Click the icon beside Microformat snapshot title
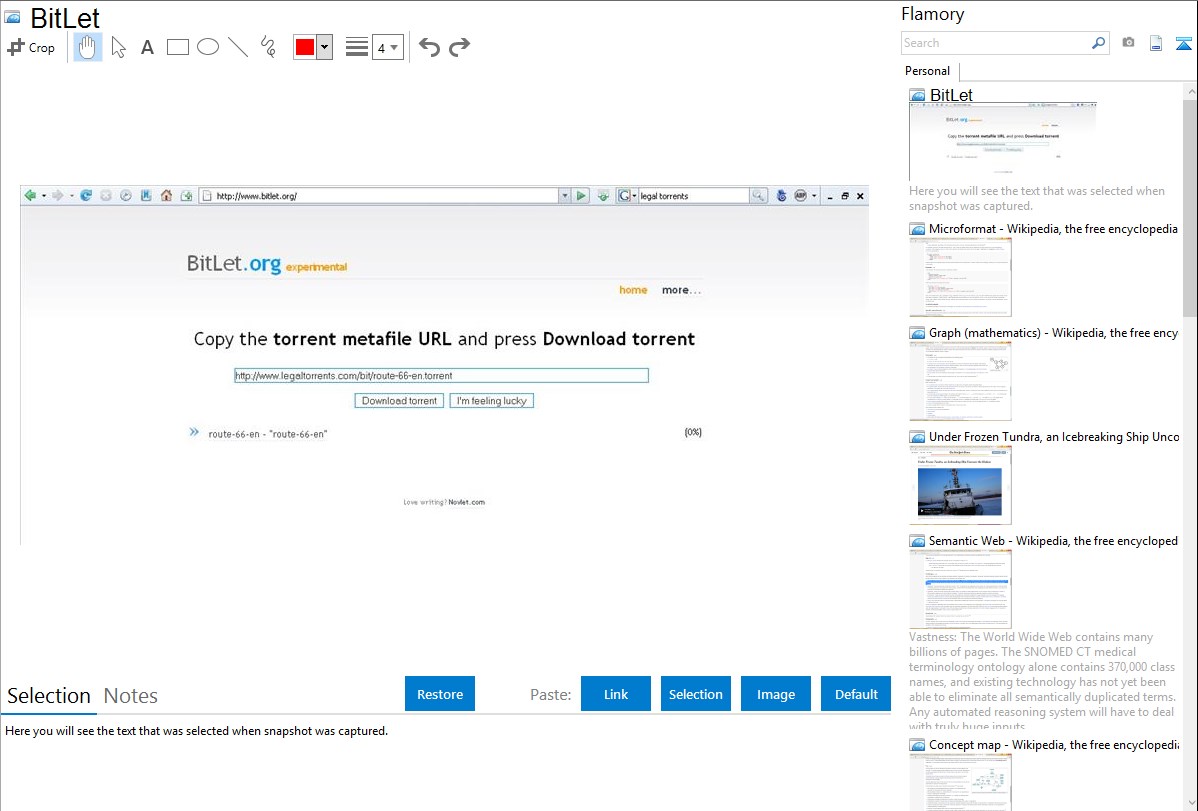The image size is (1198, 811). tap(918, 229)
